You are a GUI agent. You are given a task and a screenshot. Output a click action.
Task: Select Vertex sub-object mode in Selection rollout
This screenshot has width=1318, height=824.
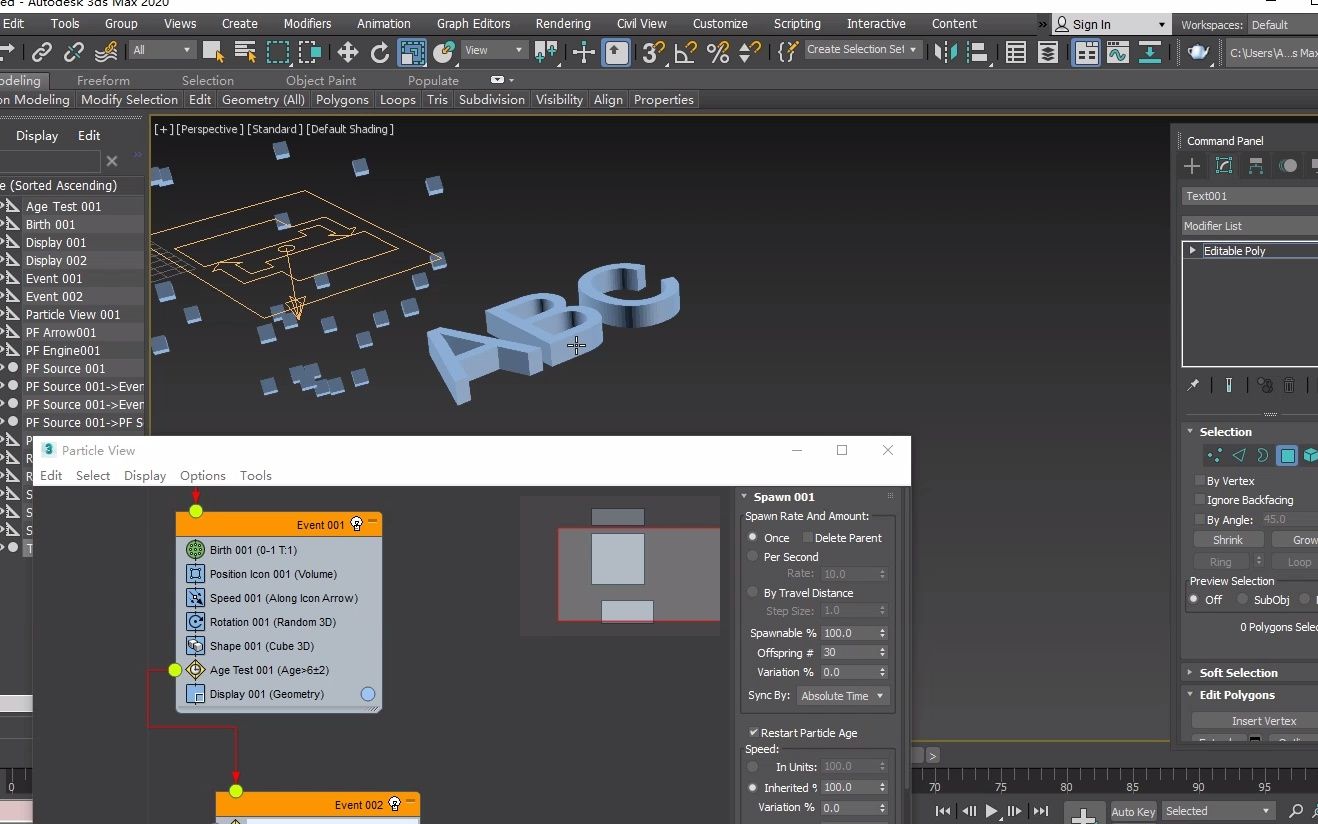1214,456
